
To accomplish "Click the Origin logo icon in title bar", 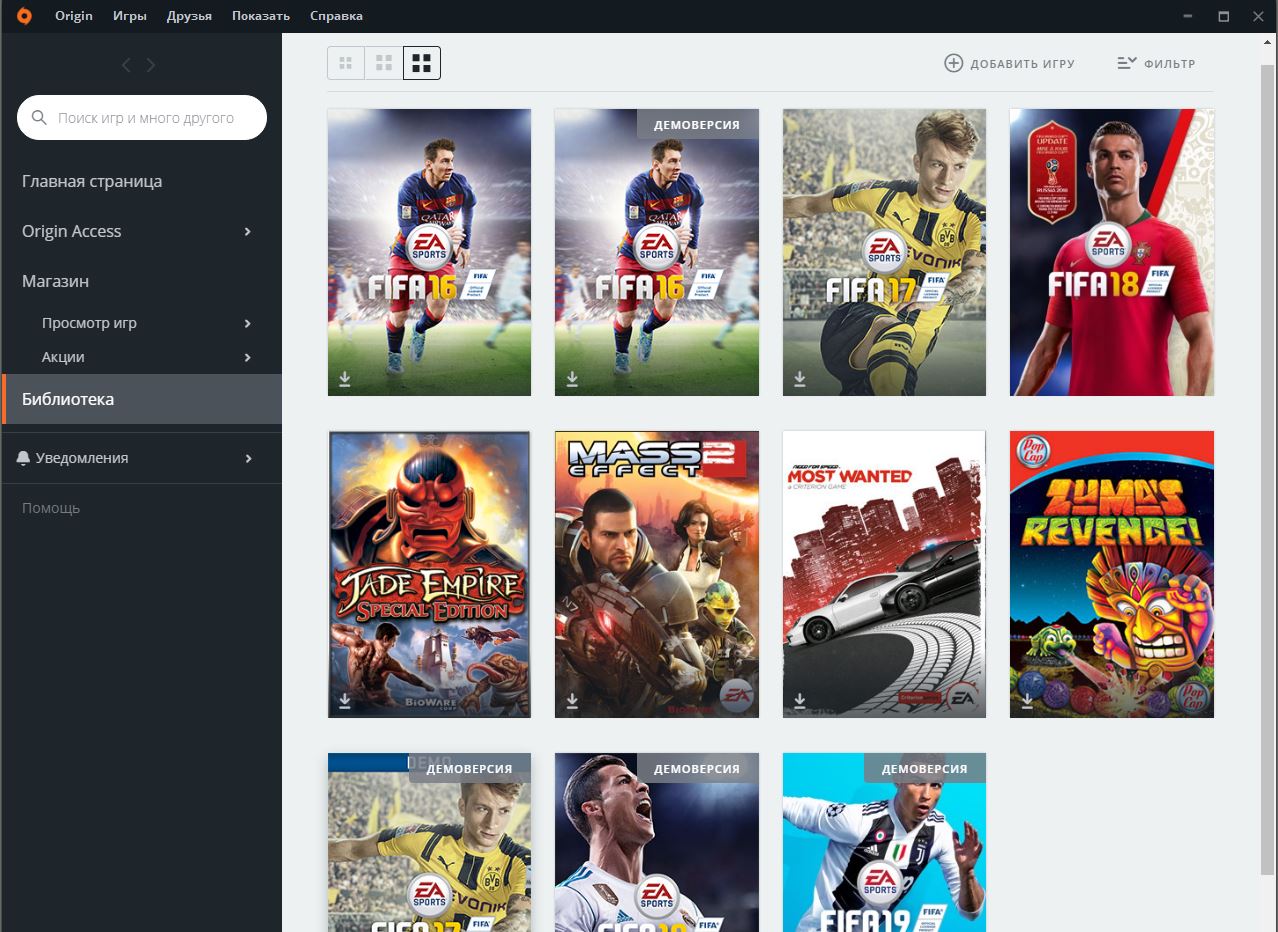I will [x=24, y=16].
